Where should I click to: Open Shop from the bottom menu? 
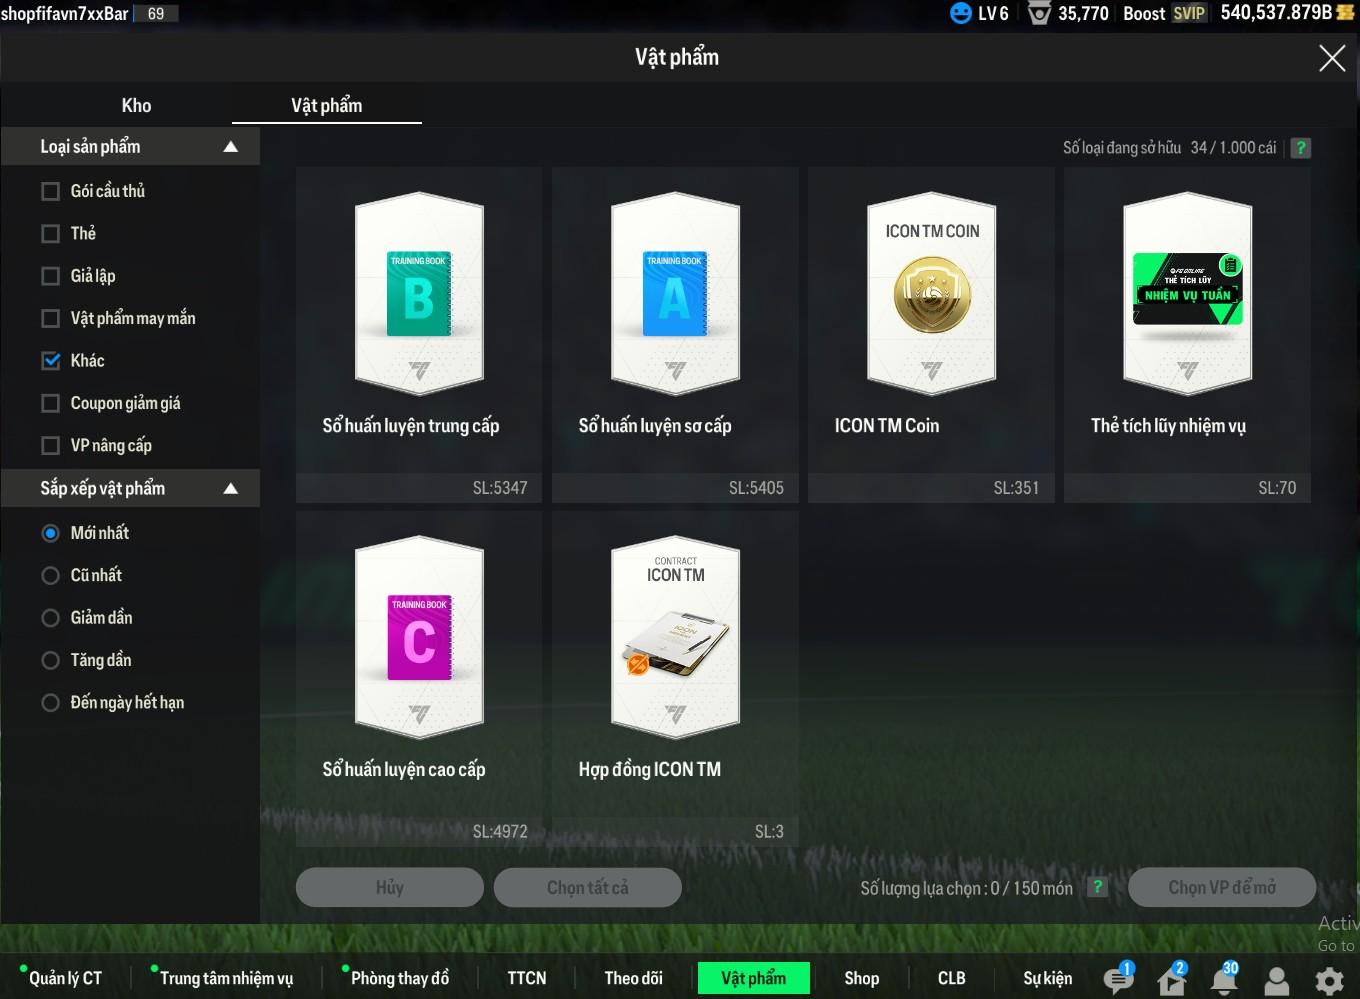861,978
